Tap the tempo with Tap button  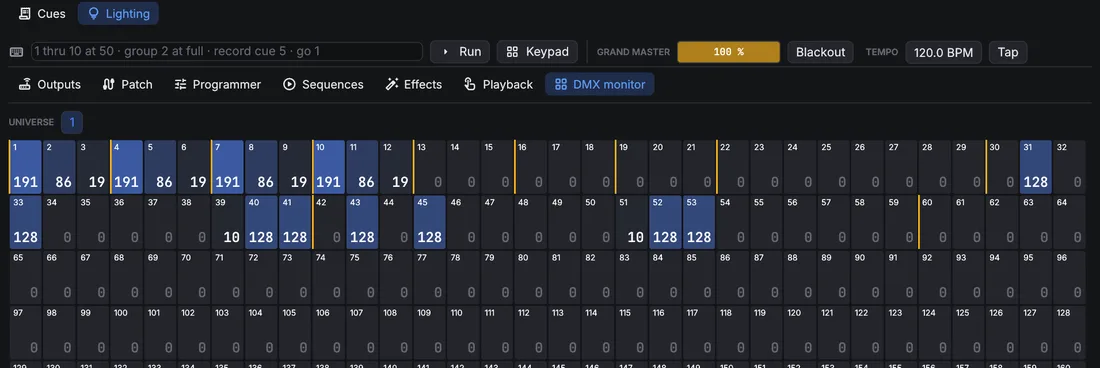(1008, 52)
